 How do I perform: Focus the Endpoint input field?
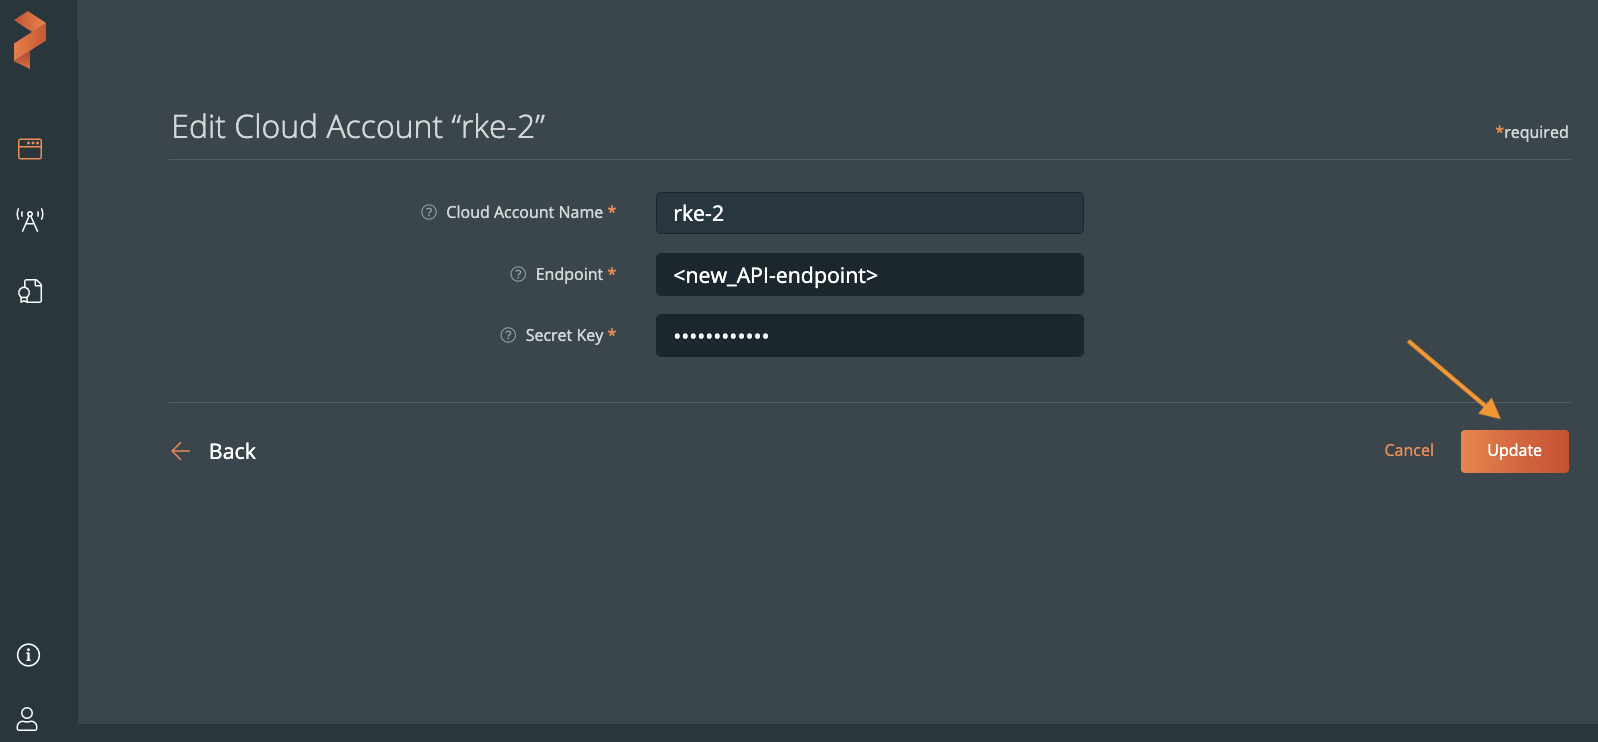(869, 275)
